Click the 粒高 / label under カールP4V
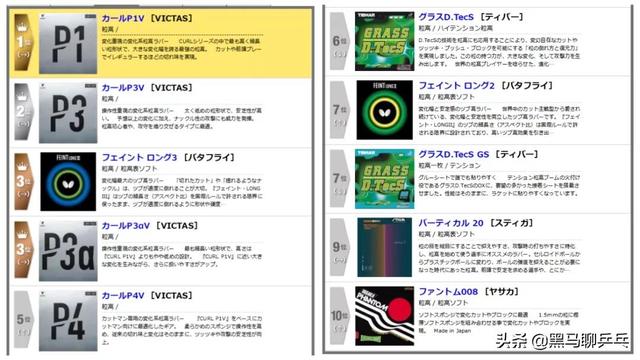The width and height of the screenshot is (640, 360). point(110,307)
